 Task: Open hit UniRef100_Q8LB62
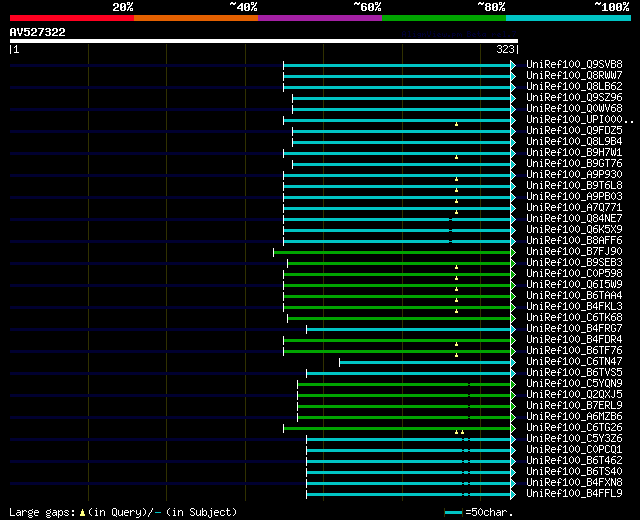tap(574, 87)
